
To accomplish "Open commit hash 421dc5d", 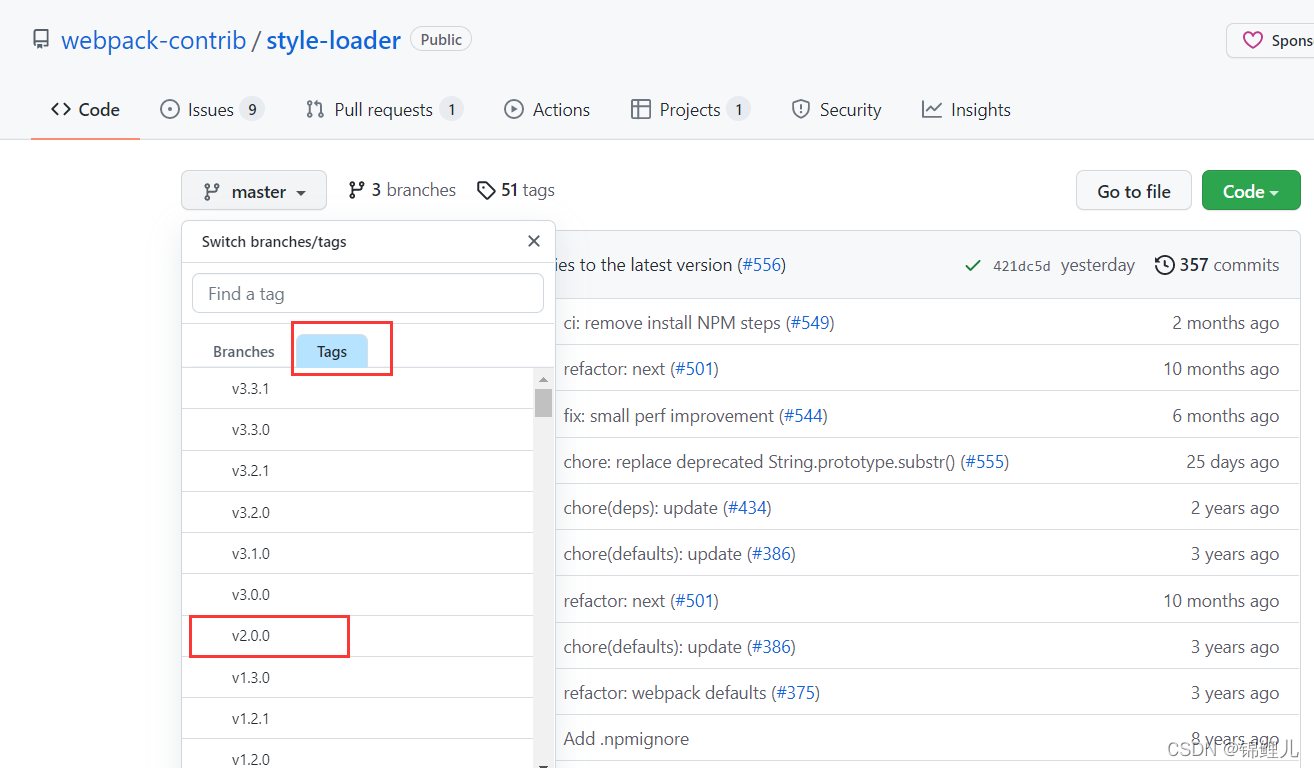I will pyautogui.click(x=1021, y=266).
